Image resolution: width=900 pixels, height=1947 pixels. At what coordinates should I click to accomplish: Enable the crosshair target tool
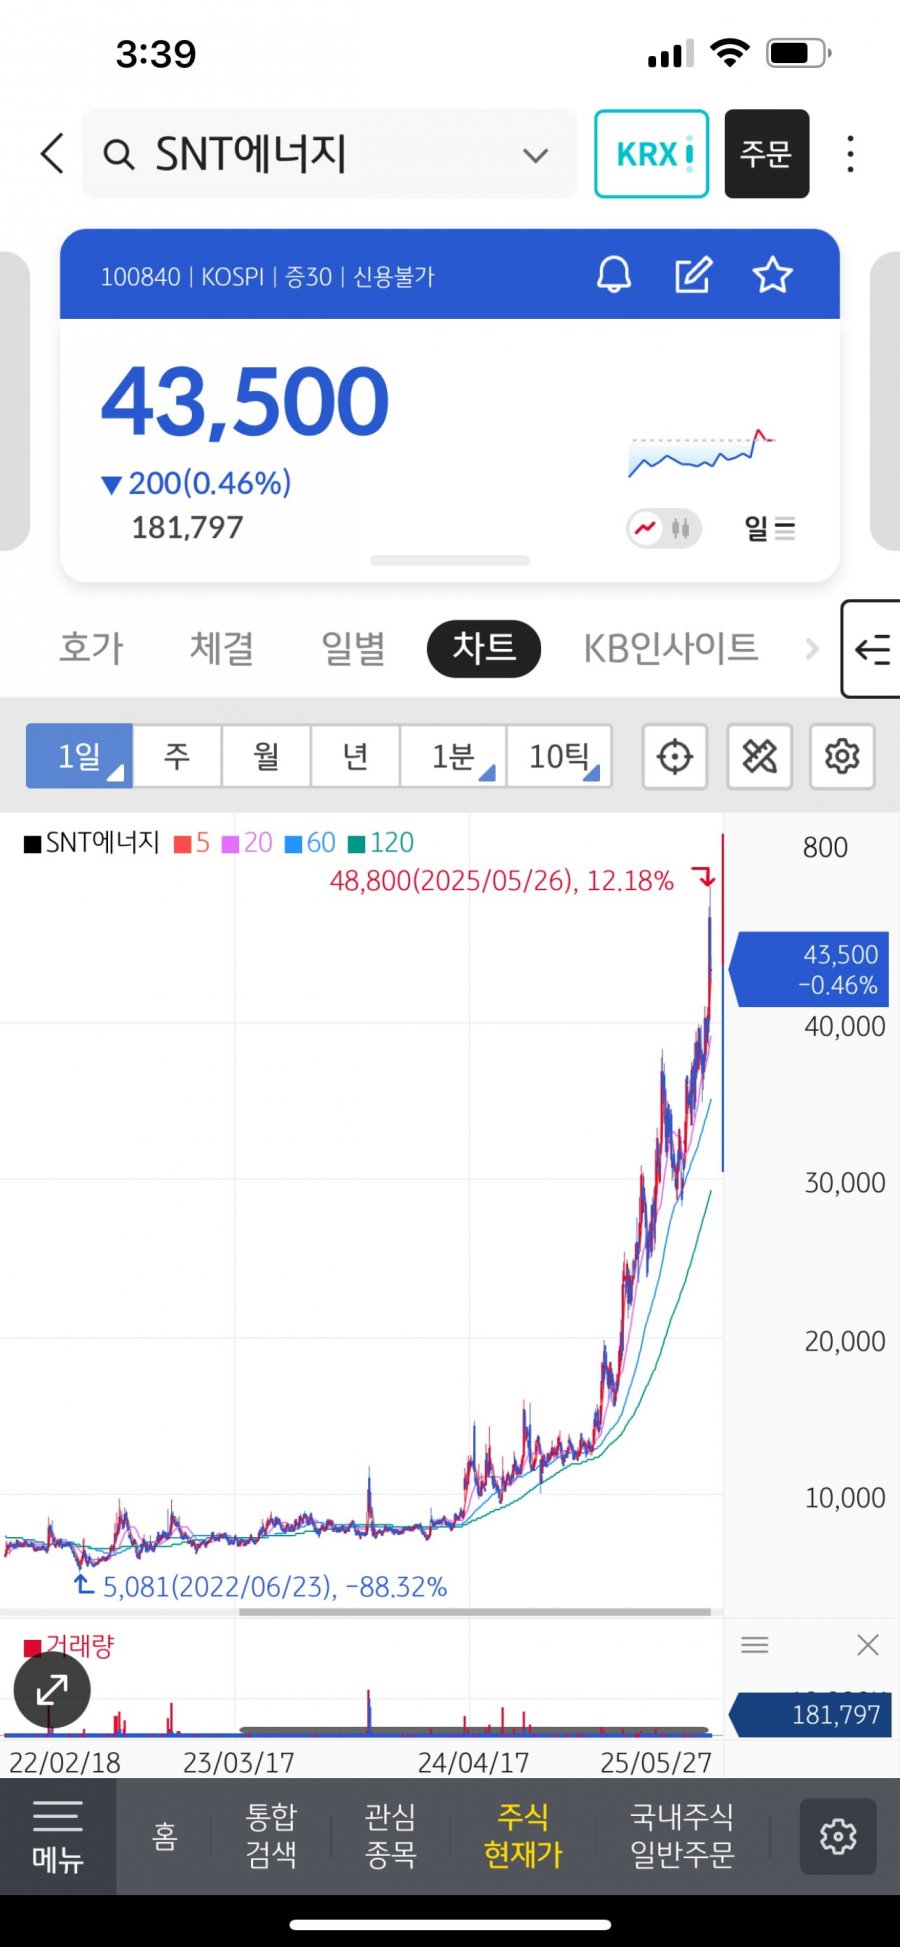pos(675,756)
